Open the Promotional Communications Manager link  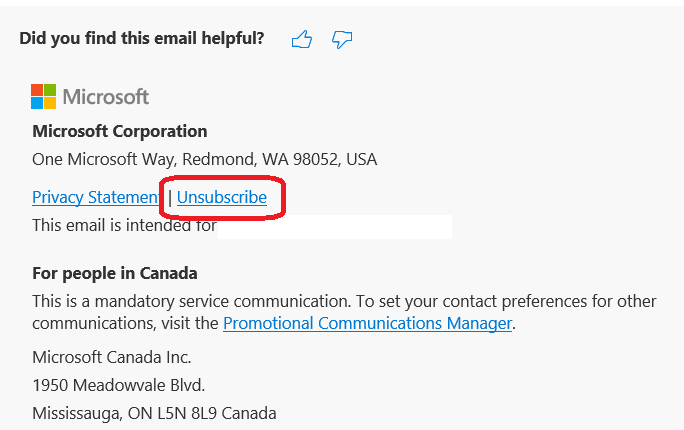click(x=367, y=323)
